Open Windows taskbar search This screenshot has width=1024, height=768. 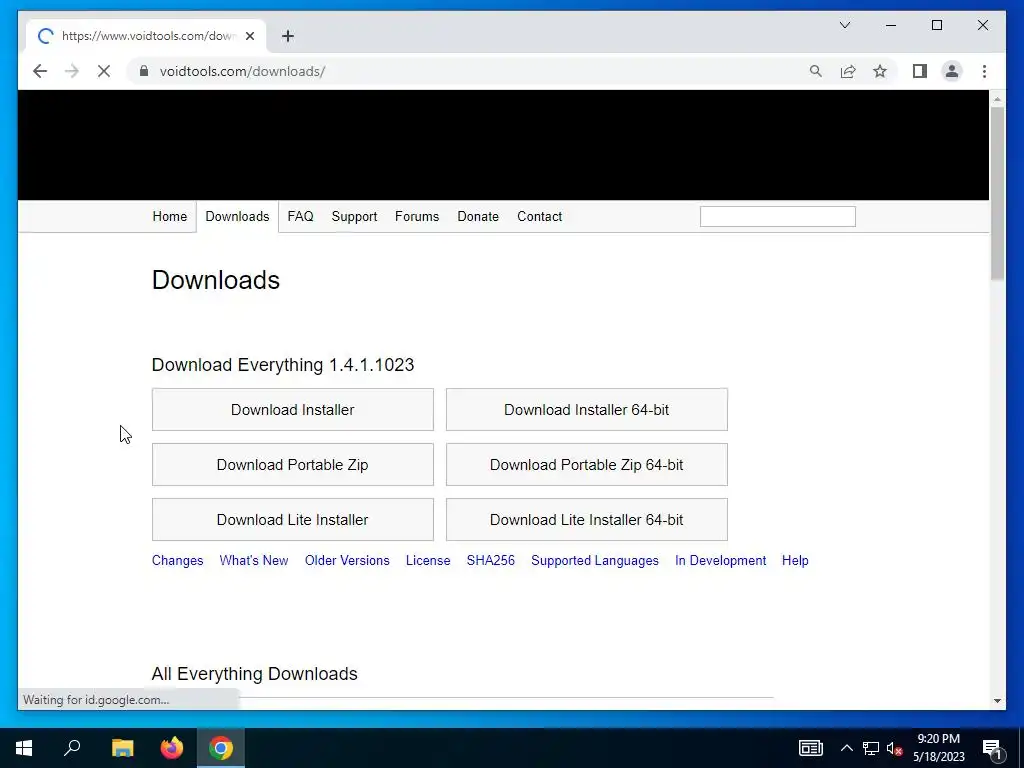pos(72,748)
